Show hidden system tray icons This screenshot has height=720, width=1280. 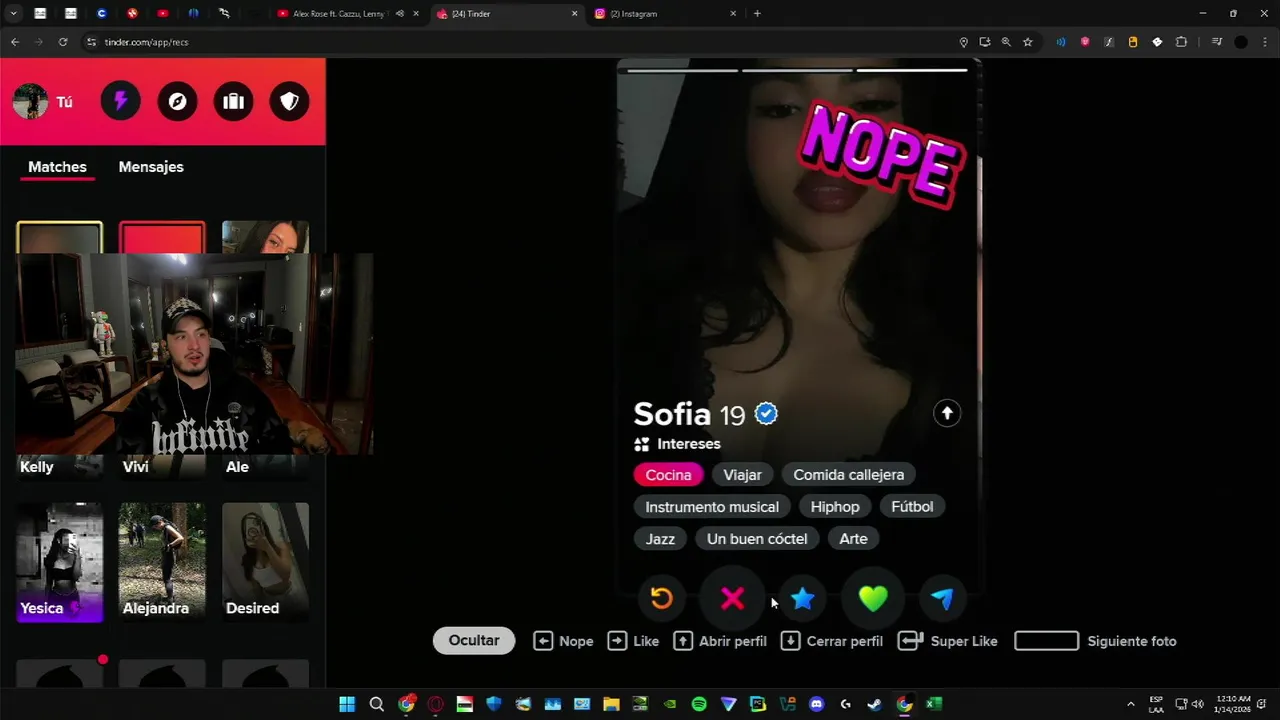pos(1131,704)
